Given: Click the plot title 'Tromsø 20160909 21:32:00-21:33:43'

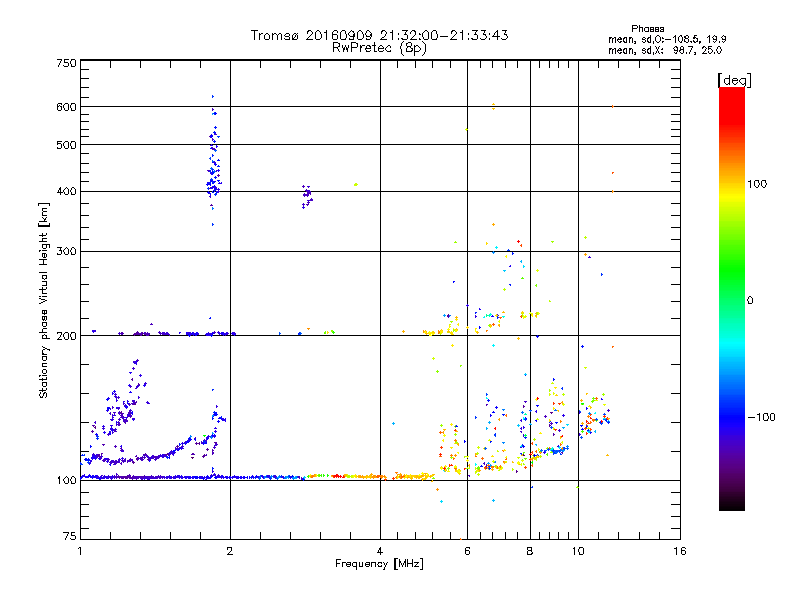Looking at the screenshot, I should tap(379, 35).
